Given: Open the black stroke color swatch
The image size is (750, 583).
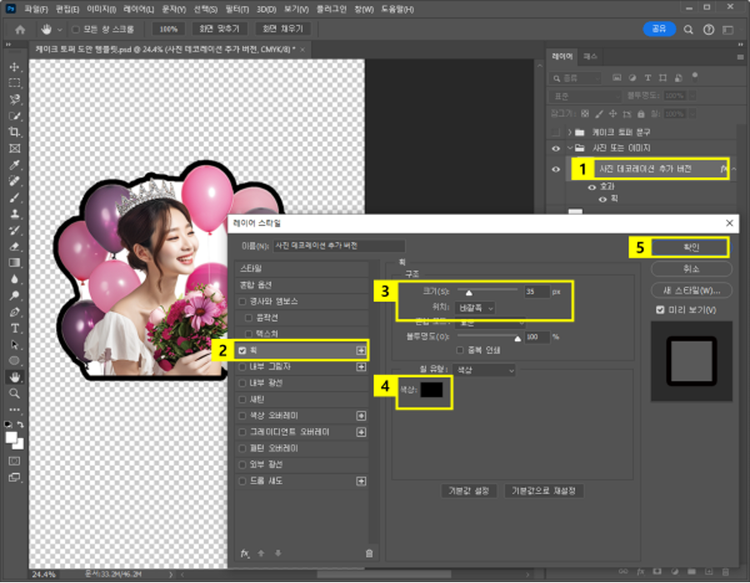Looking at the screenshot, I should (x=431, y=390).
